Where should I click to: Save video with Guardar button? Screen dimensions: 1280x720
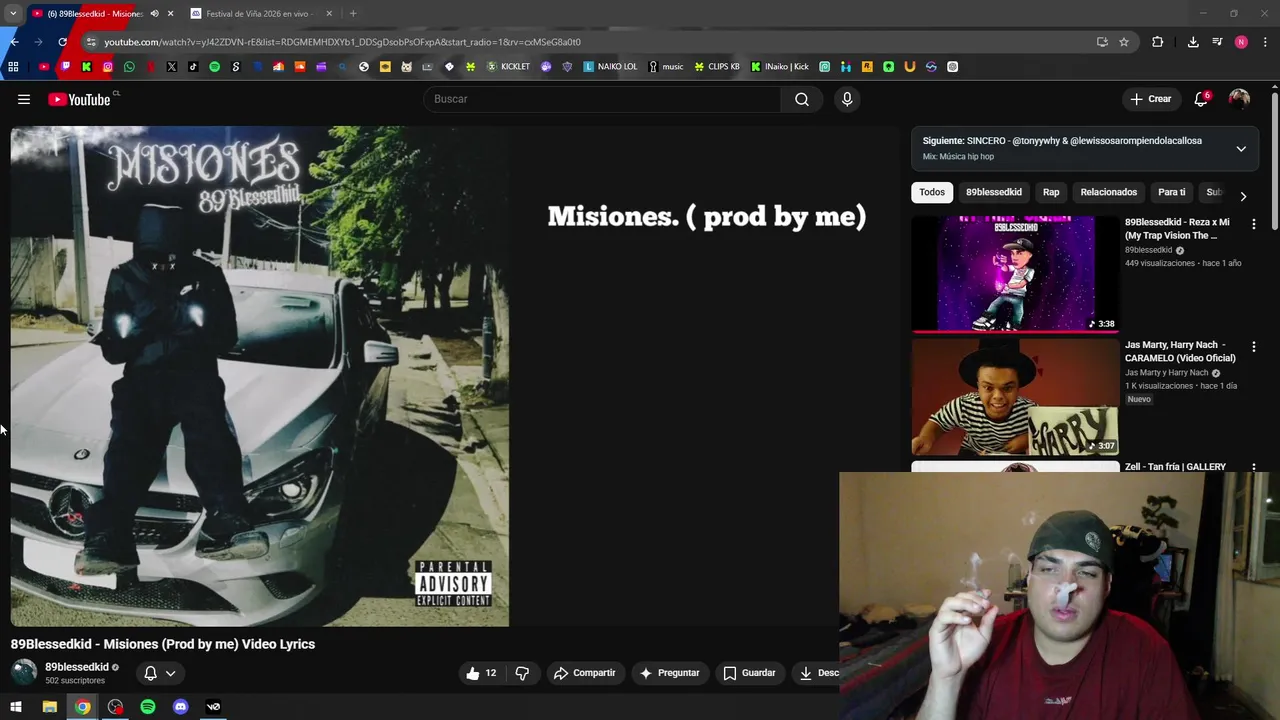tap(750, 673)
